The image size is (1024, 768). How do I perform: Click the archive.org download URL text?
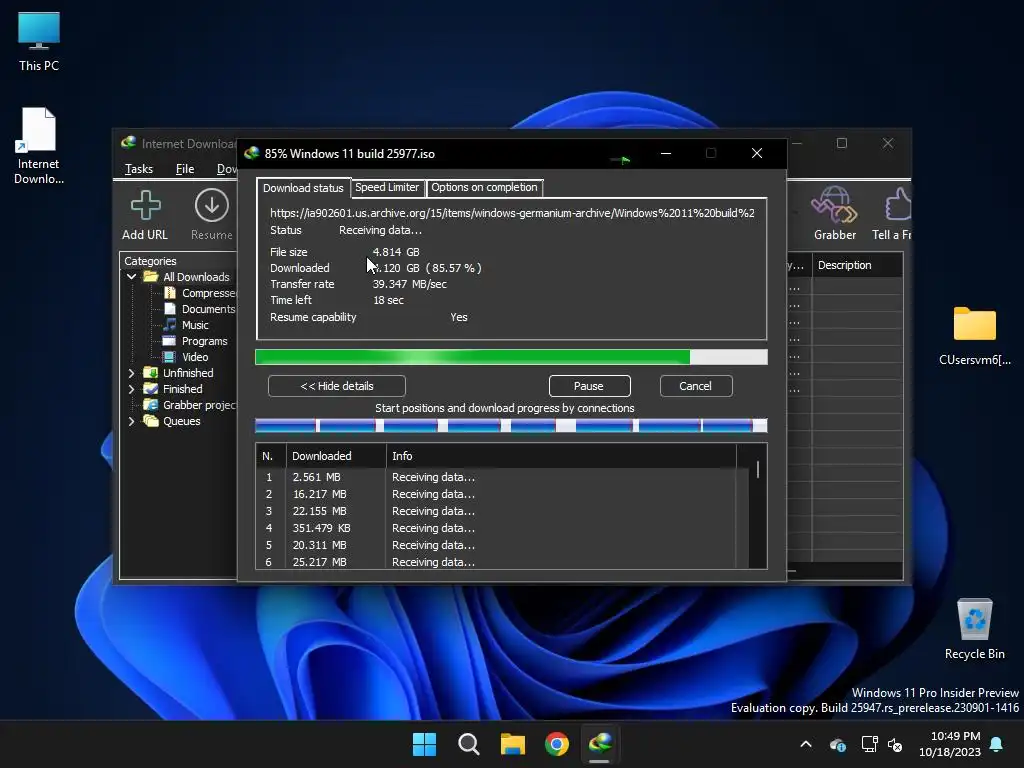coord(513,213)
